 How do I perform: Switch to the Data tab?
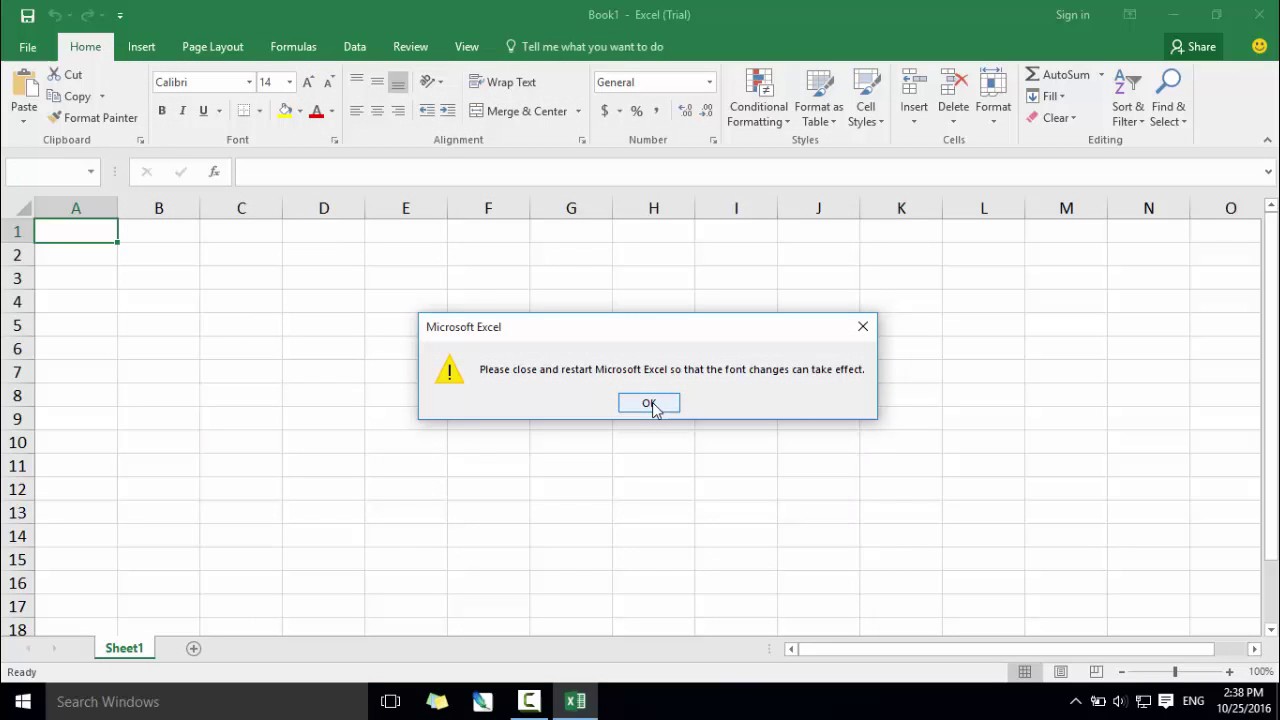[354, 47]
